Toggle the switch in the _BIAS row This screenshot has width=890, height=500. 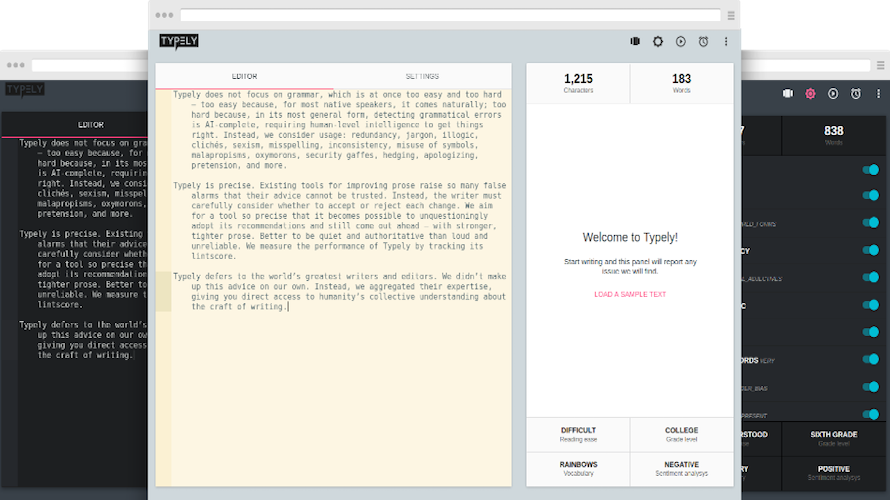pyautogui.click(x=871, y=387)
